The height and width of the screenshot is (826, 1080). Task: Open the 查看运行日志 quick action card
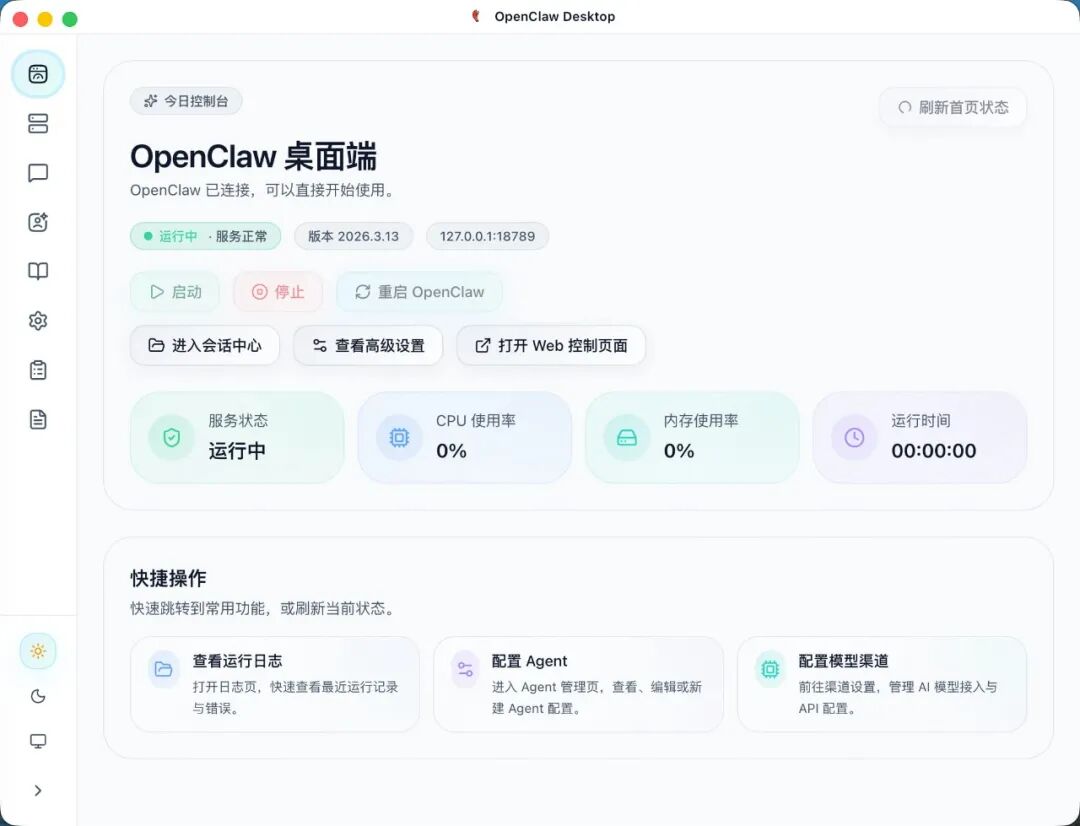(275, 684)
